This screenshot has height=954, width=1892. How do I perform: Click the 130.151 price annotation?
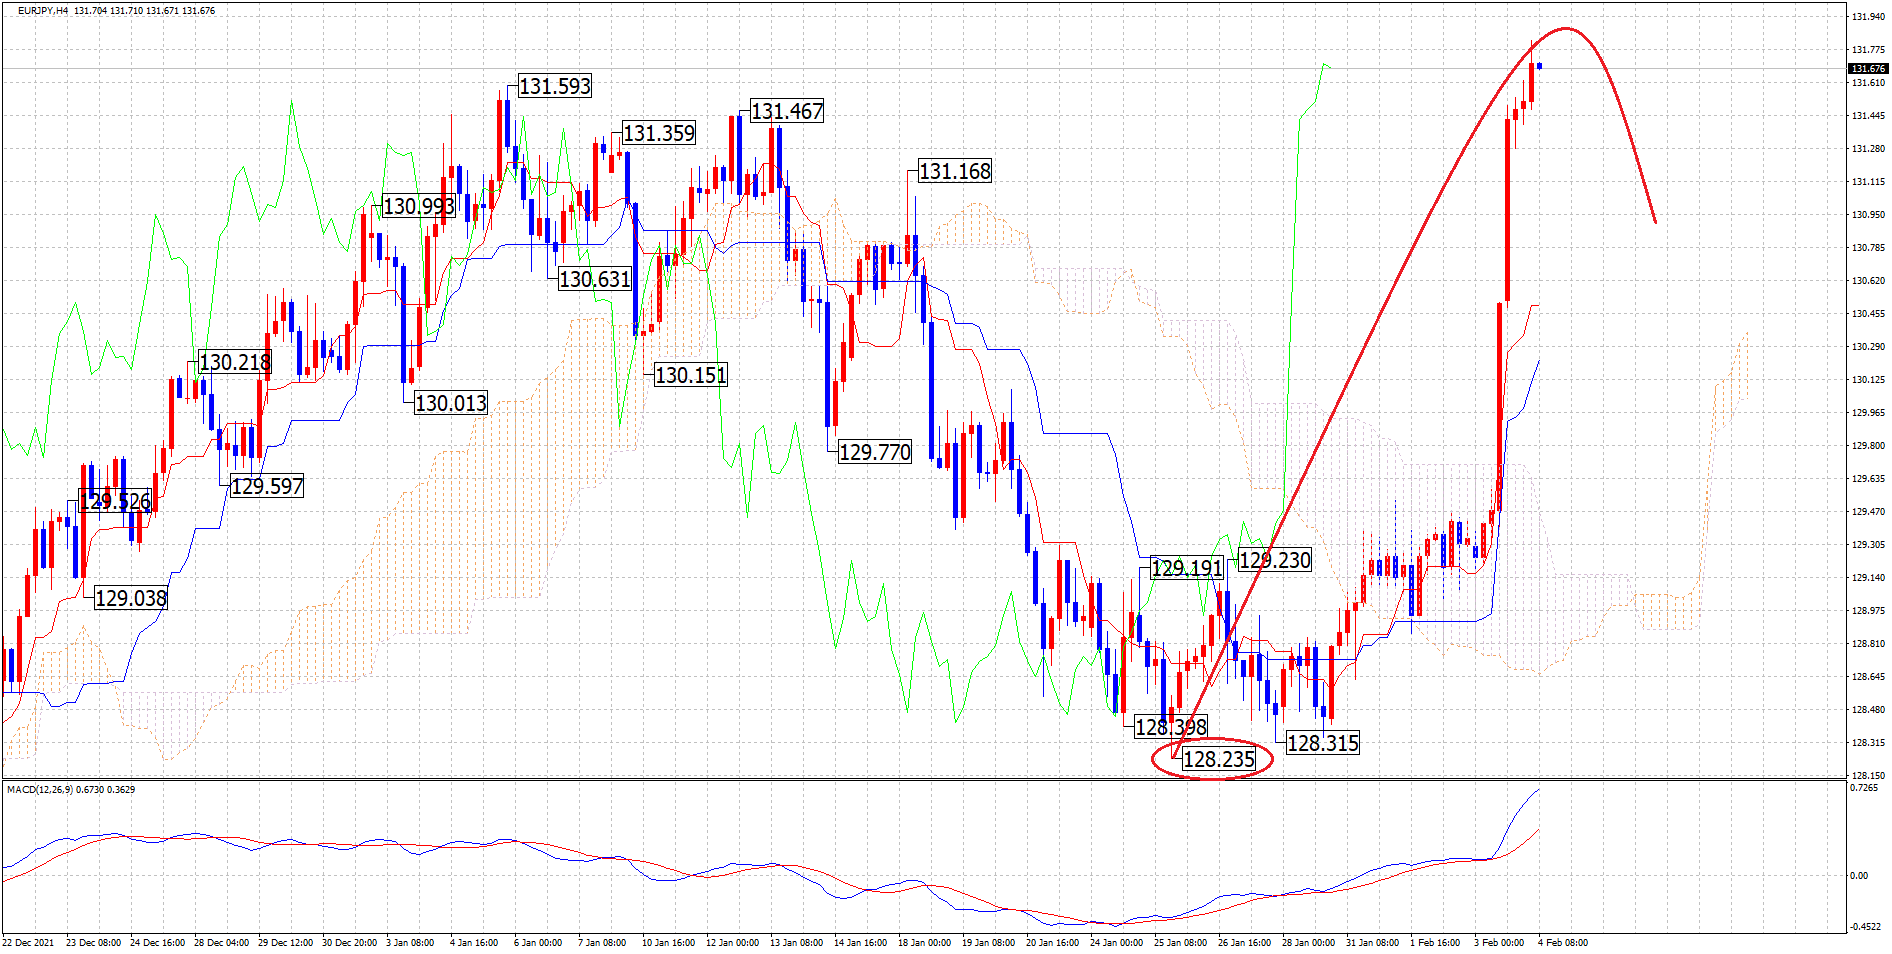tap(691, 375)
